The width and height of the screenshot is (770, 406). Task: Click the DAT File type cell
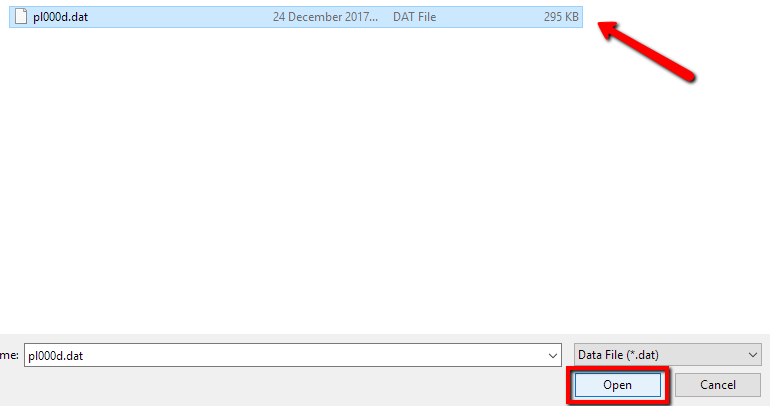pyautogui.click(x=414, y=17)
